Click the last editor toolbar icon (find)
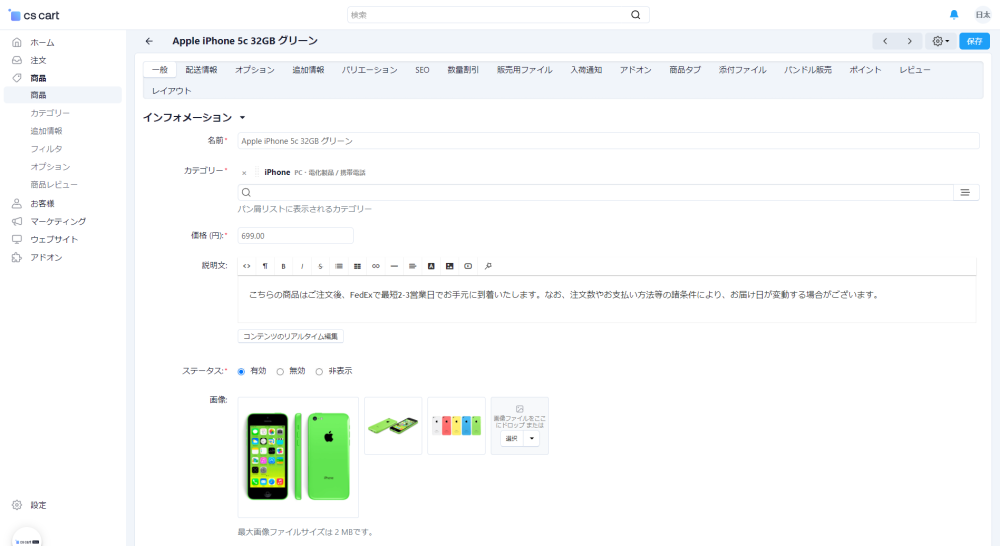Screen dimensions: 1000x546 tap(488, 266)
